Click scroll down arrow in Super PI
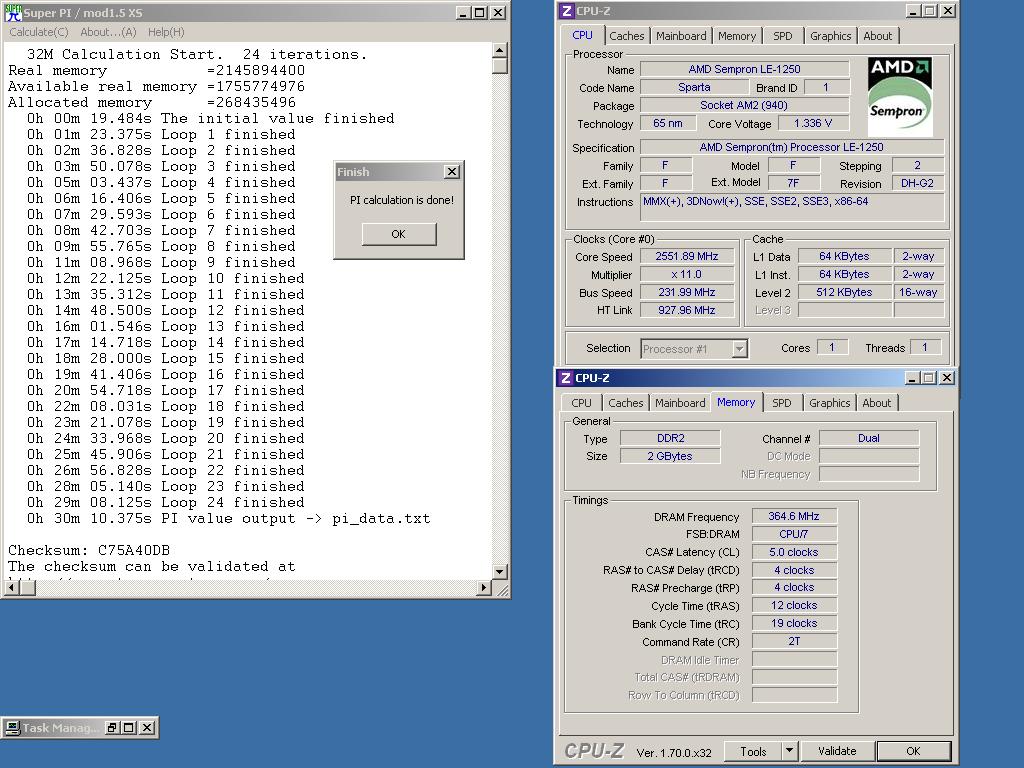The image size is (1024, 768). pyautogui.click(x=500, y=572)
